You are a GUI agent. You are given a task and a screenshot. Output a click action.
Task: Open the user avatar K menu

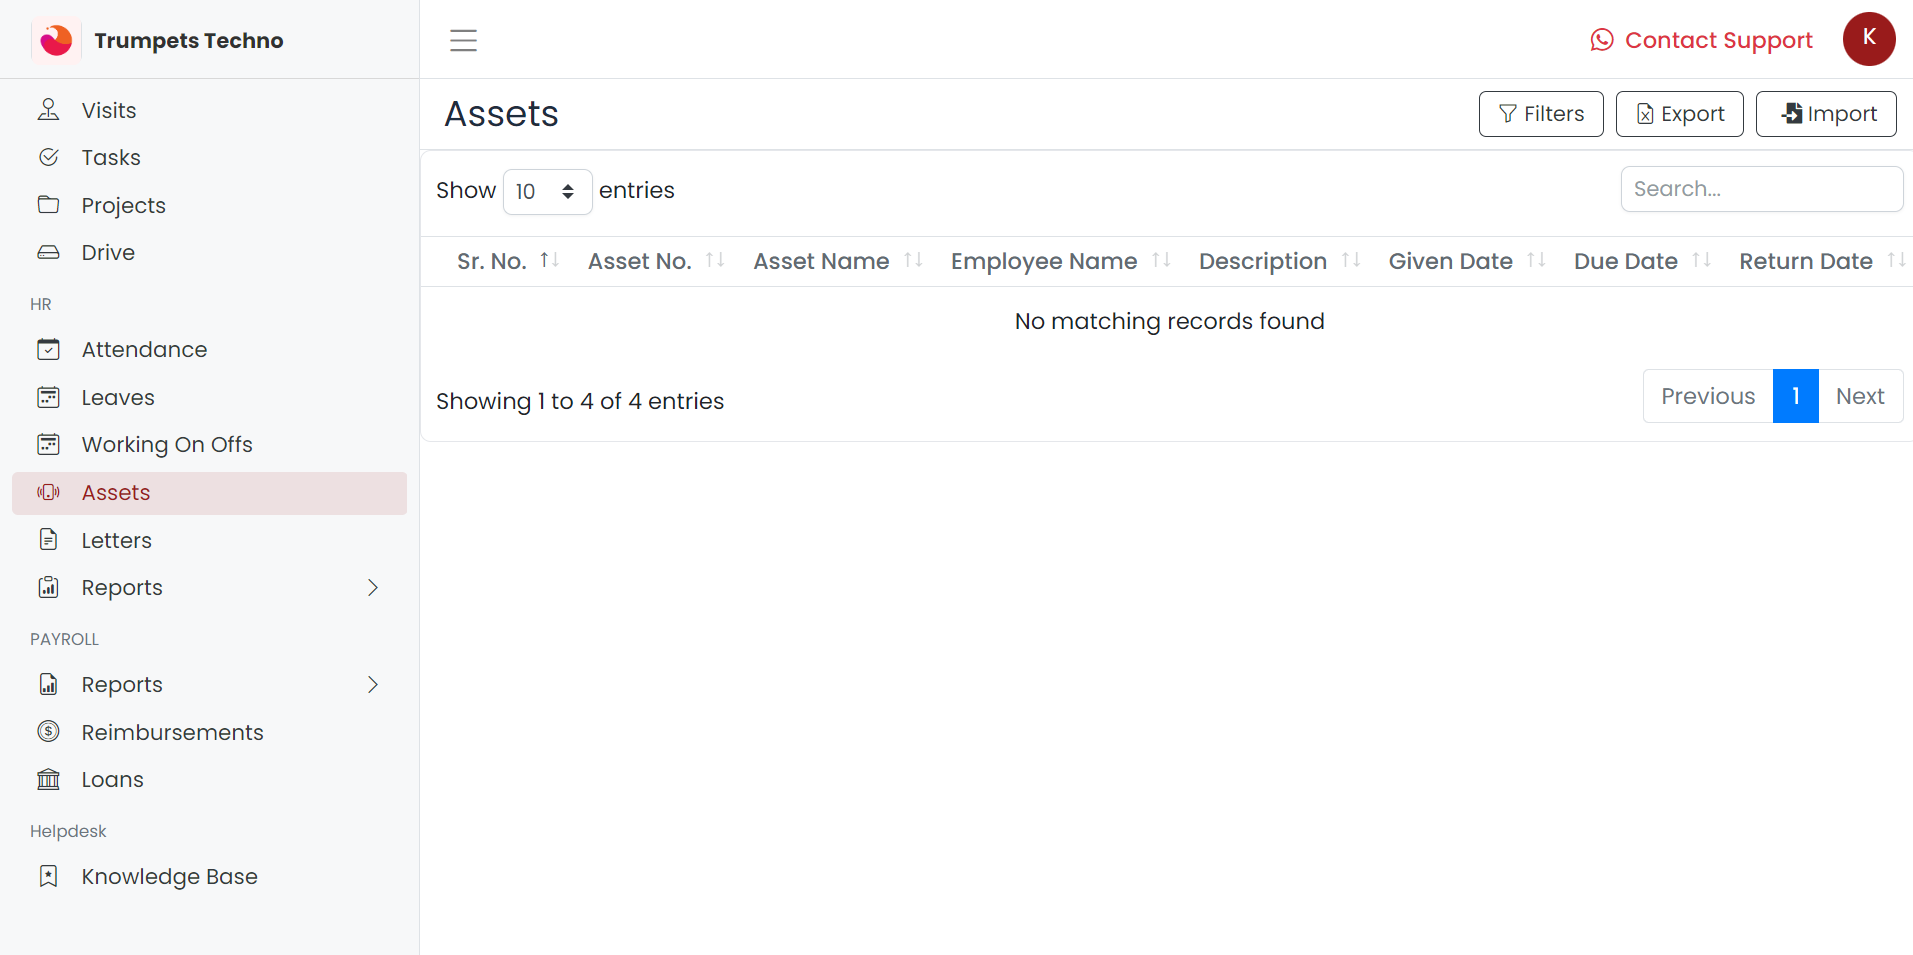pyautogui.click(x=1868, y=39)
